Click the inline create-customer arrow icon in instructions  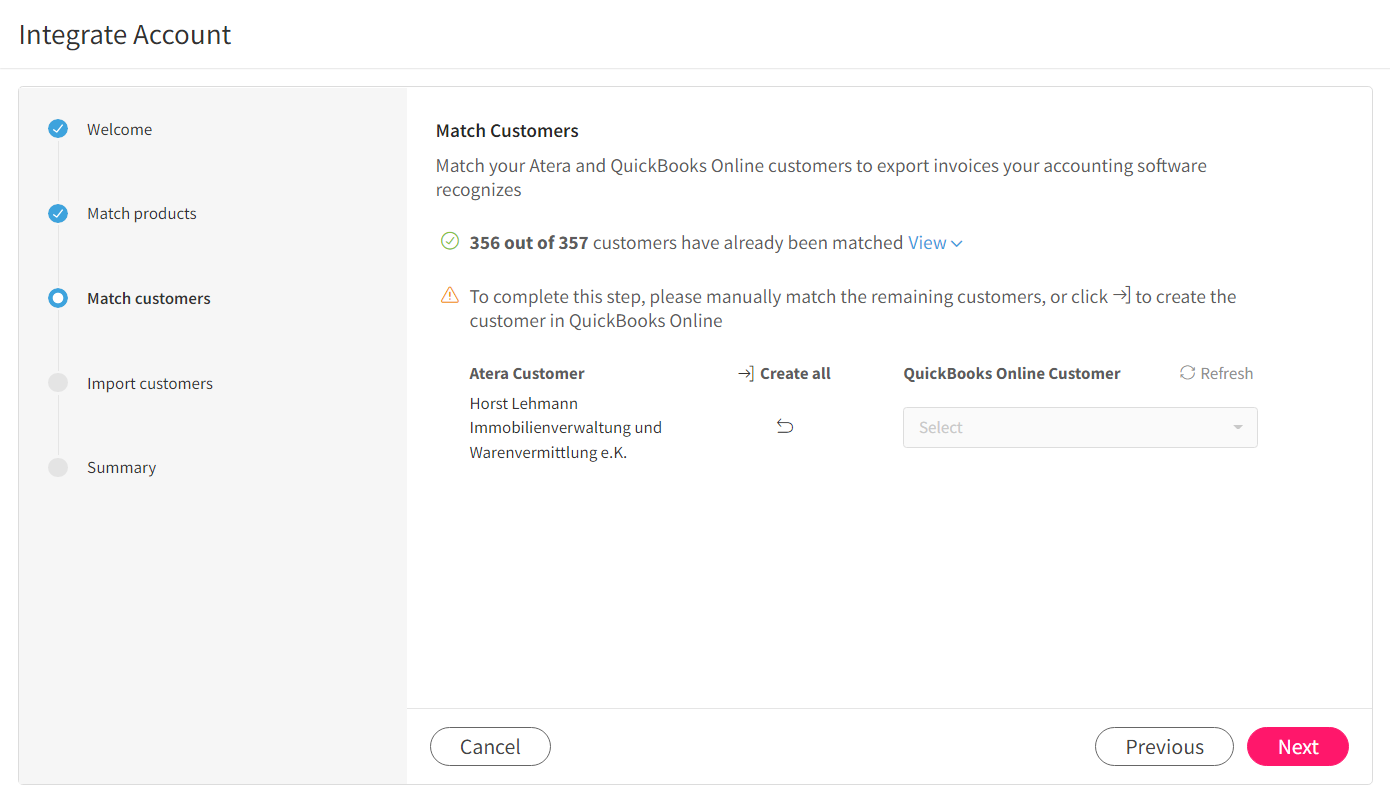[x=1122, y=295]
